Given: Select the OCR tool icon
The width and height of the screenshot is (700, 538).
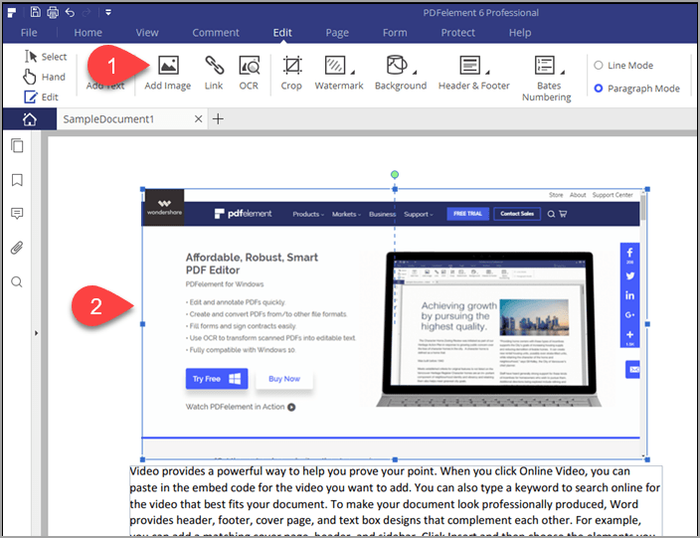Looking at the screenshot, I should click(249, 65).
